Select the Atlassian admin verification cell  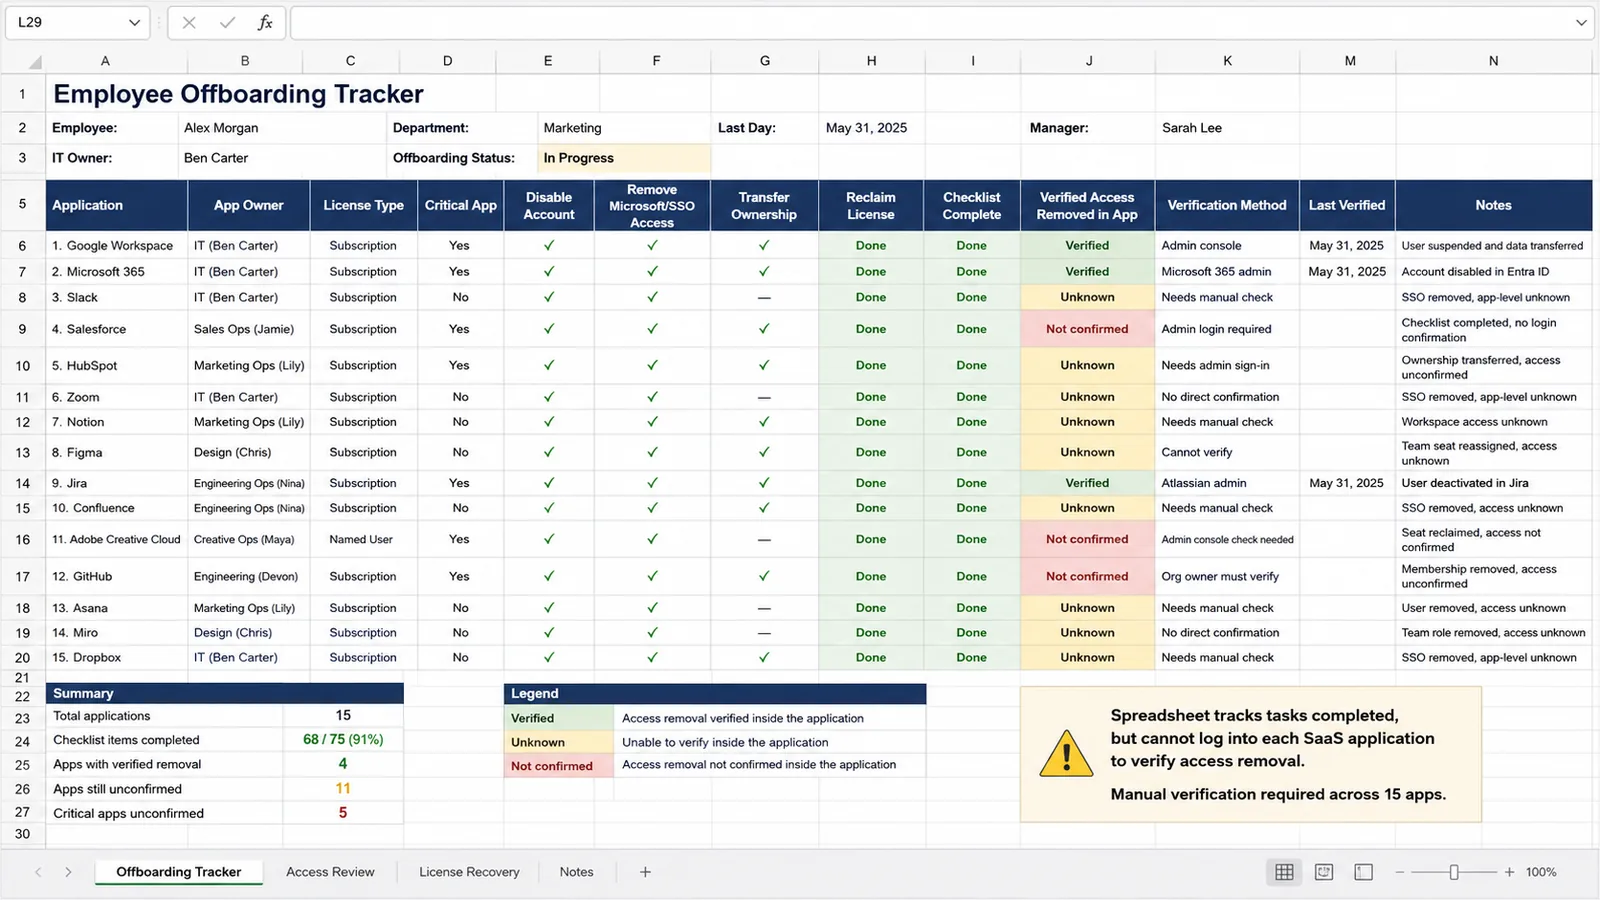[1227, 483]
